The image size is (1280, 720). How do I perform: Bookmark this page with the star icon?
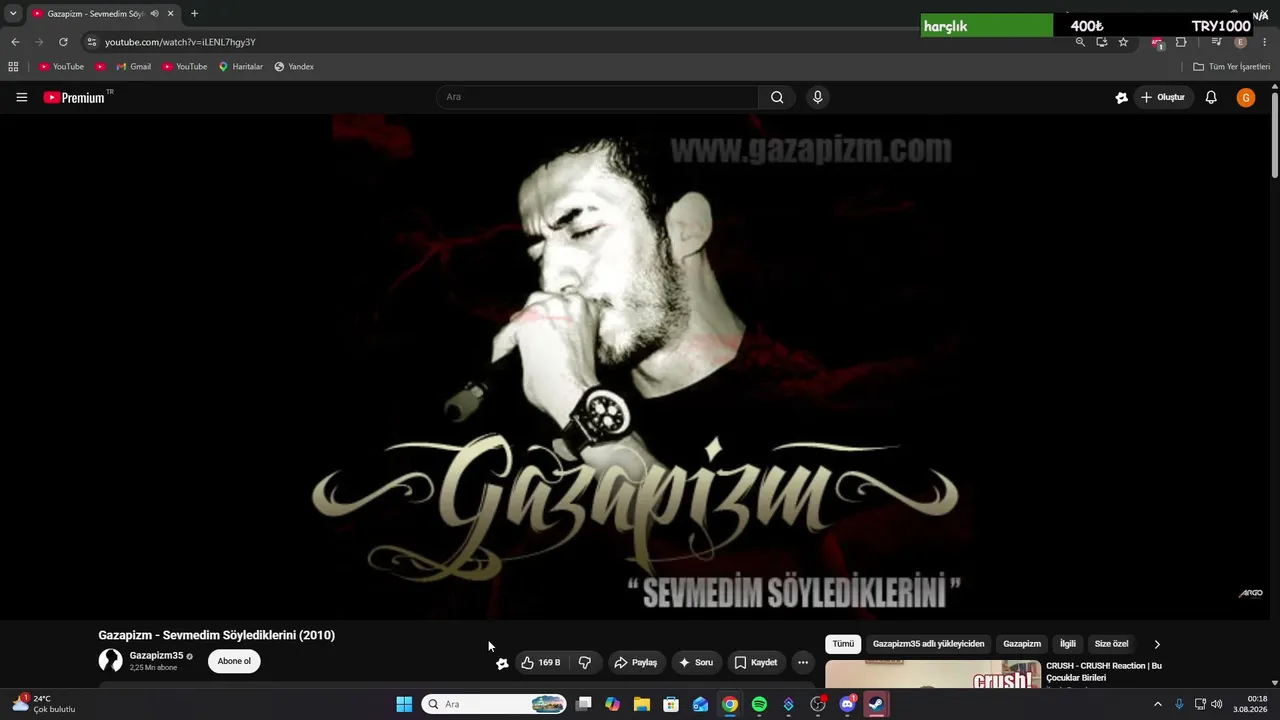(1123, 42)
